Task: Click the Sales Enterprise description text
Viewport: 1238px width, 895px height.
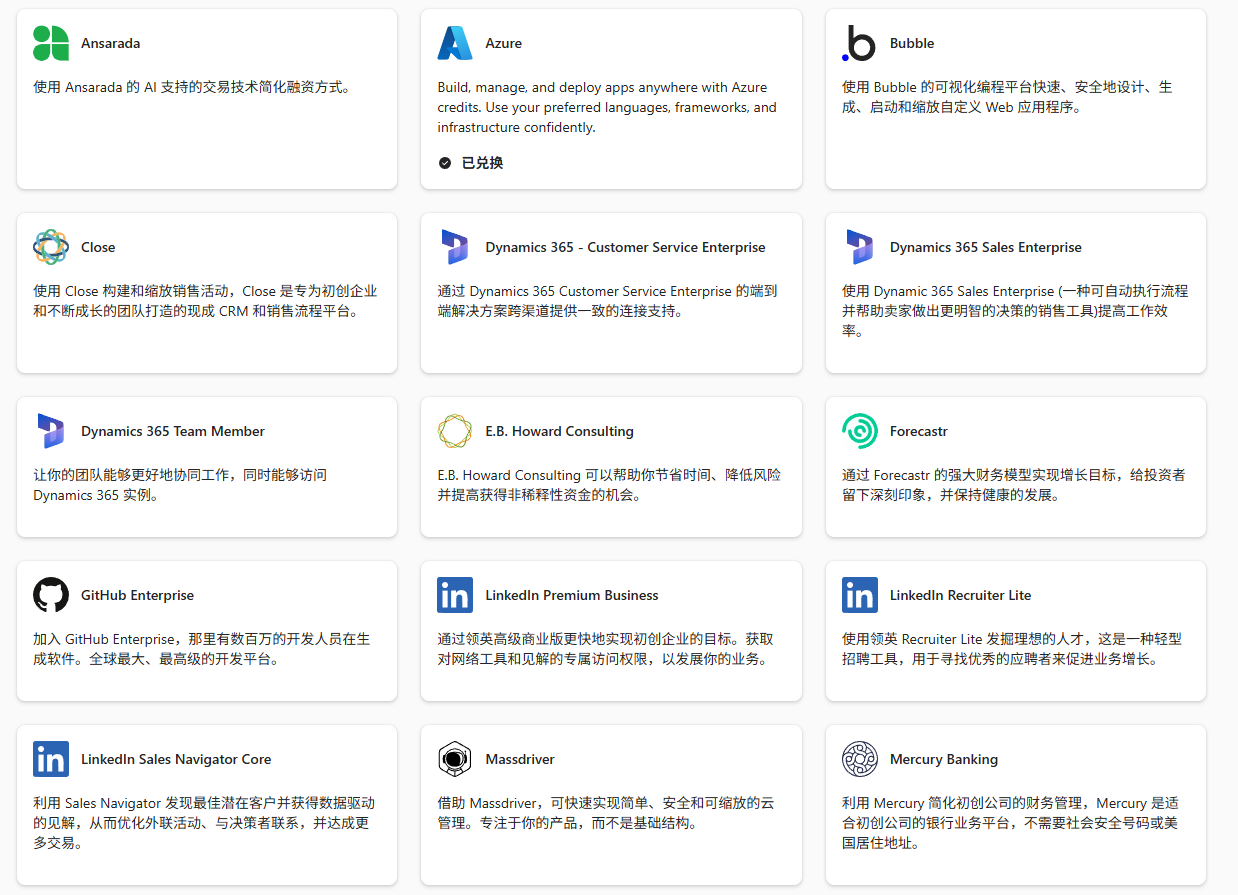Action: 1015,311
